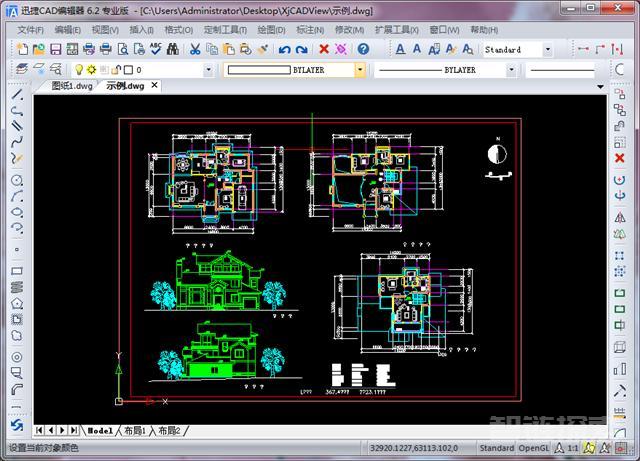Click the red X Erase tool in right toolbar

pos(620,158)
